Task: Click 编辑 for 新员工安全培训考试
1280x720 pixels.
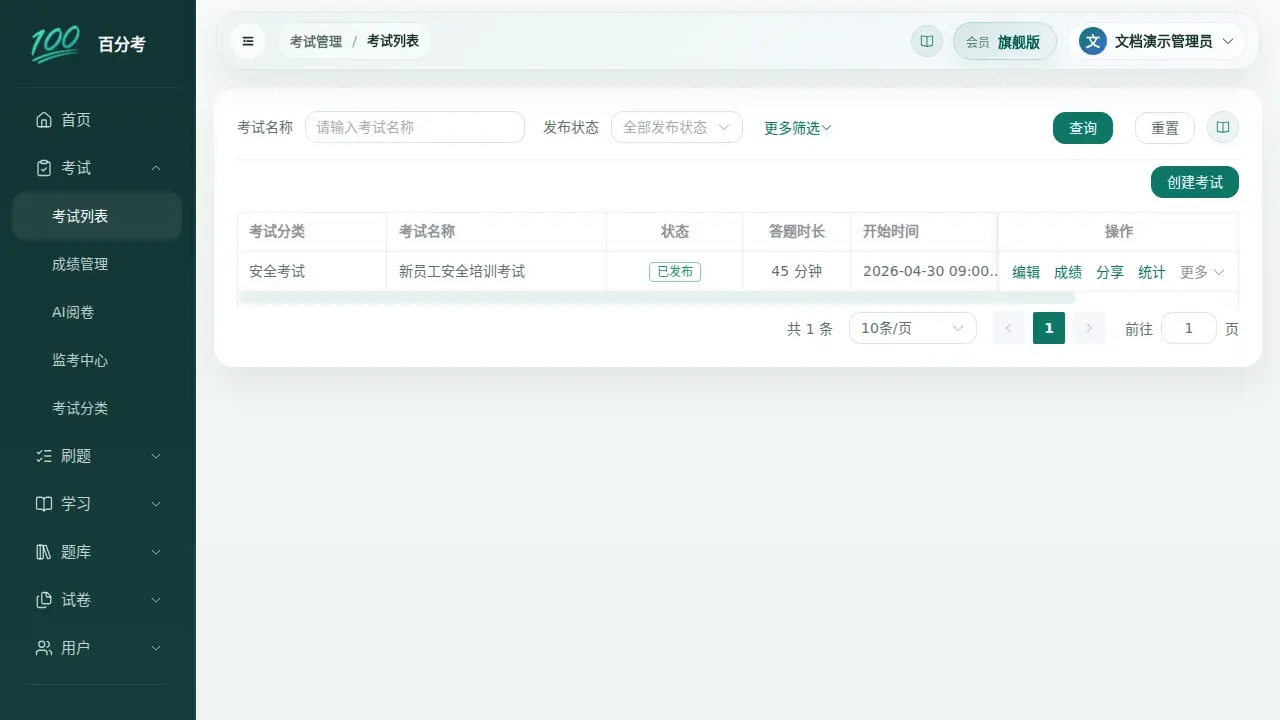Action: pyautogui.click(x=1026, y=272)
